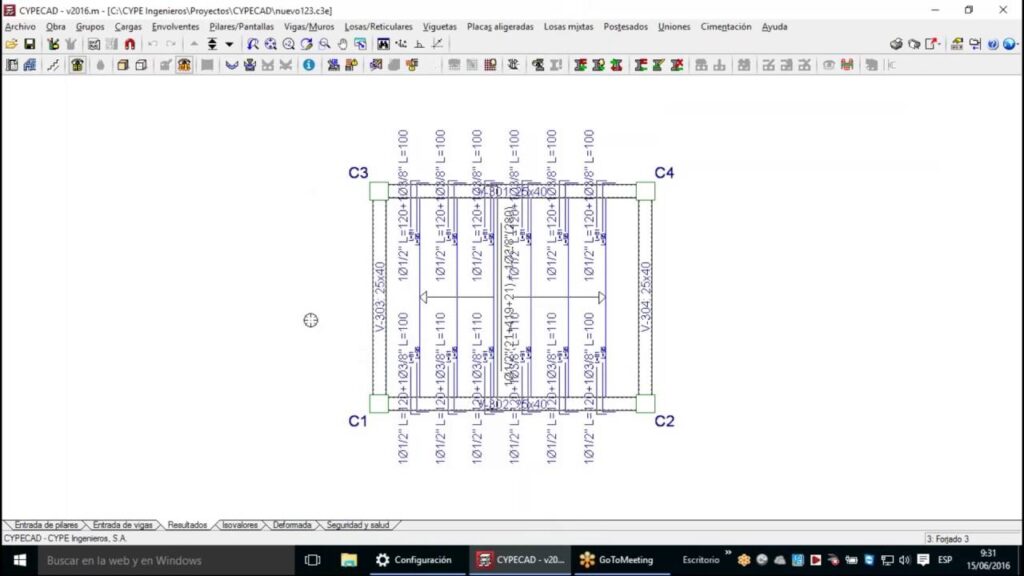The image size is (1024, 576).
Task: Toggle the eye visibility icon in toolbar
Action: tap(828, 65)
